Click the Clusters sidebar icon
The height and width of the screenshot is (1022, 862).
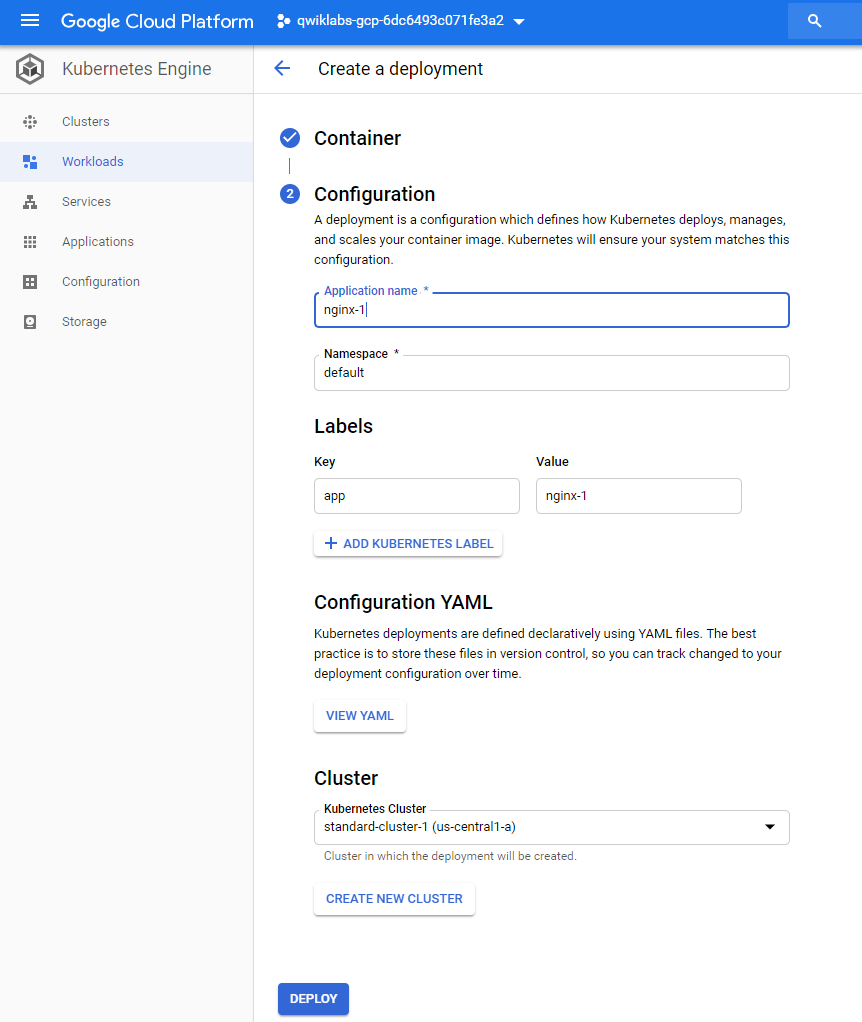click(30, 122)
